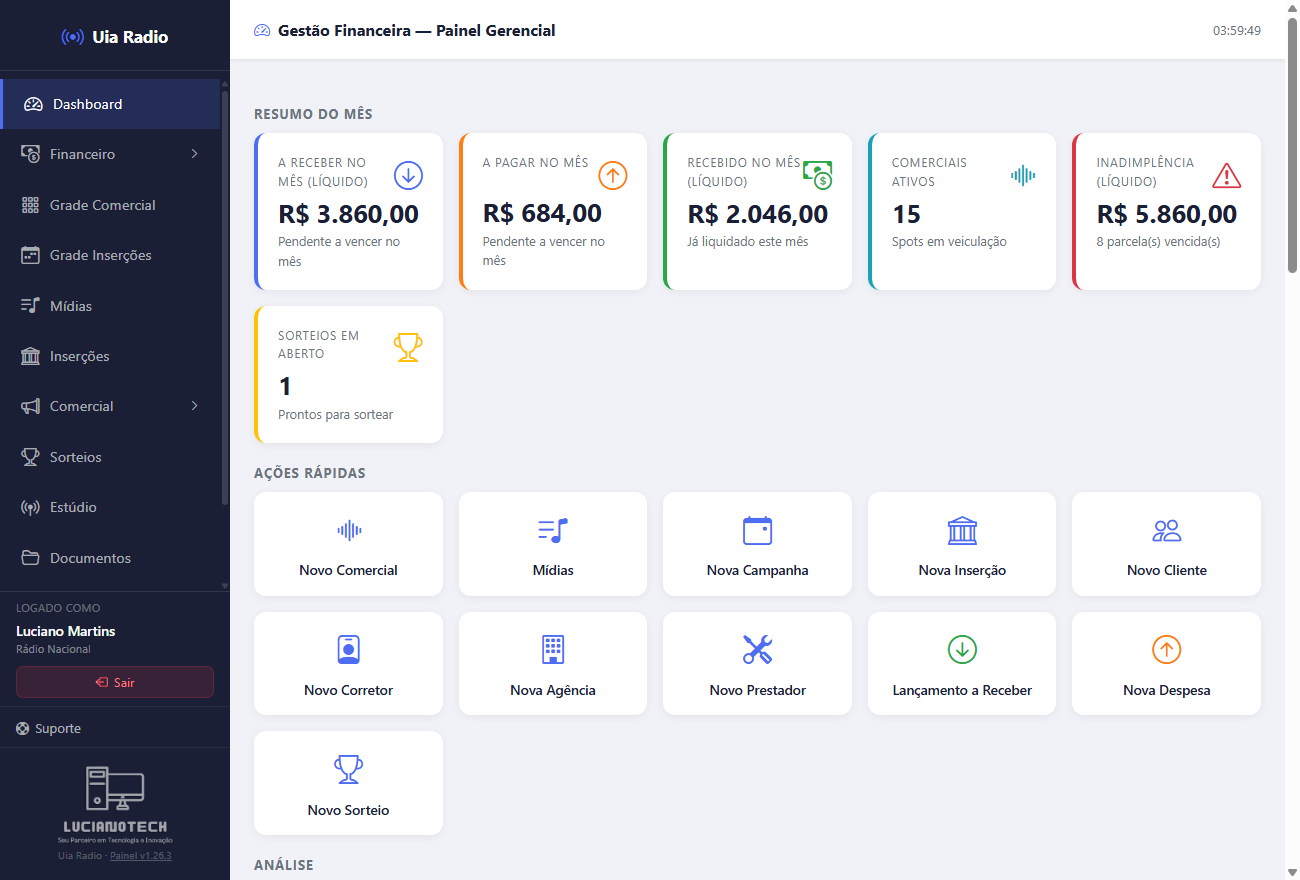Image resolution: width=1300 pixels, height=880 pixels.
Task: Click the soundwave icon on Comerciais Ativos card
Action: [1022, 176]
